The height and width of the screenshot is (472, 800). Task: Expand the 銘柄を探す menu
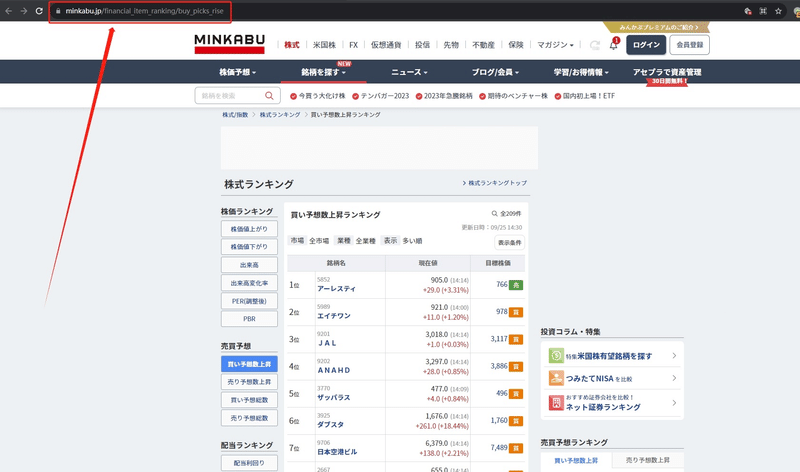[323, 72]
